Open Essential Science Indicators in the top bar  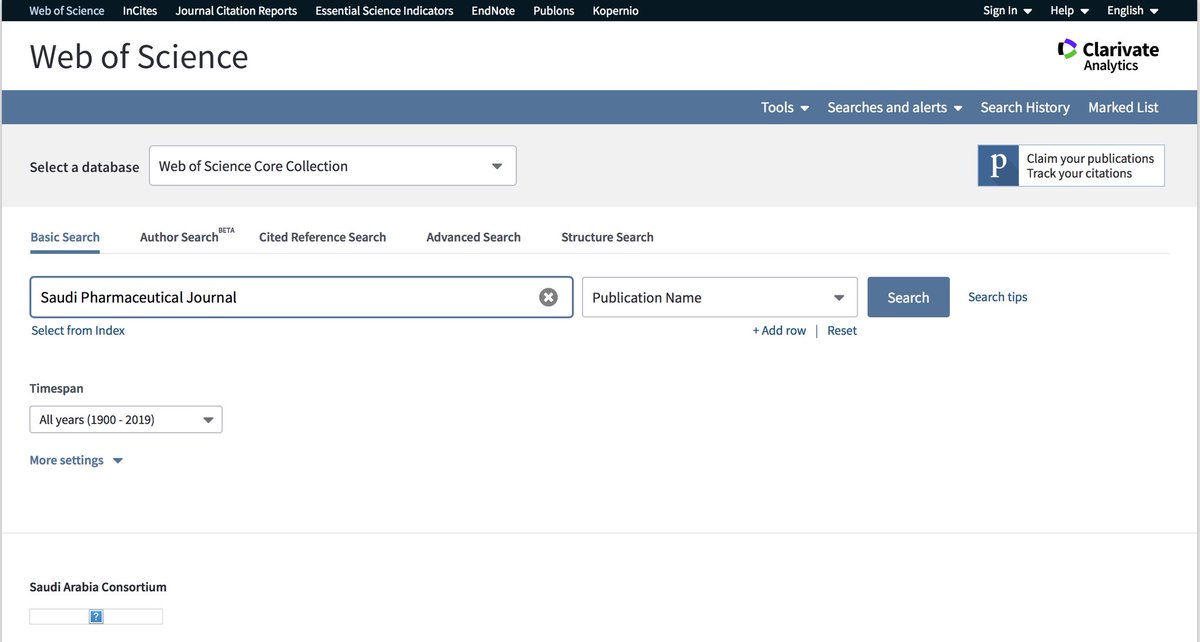tap(384, 11)
